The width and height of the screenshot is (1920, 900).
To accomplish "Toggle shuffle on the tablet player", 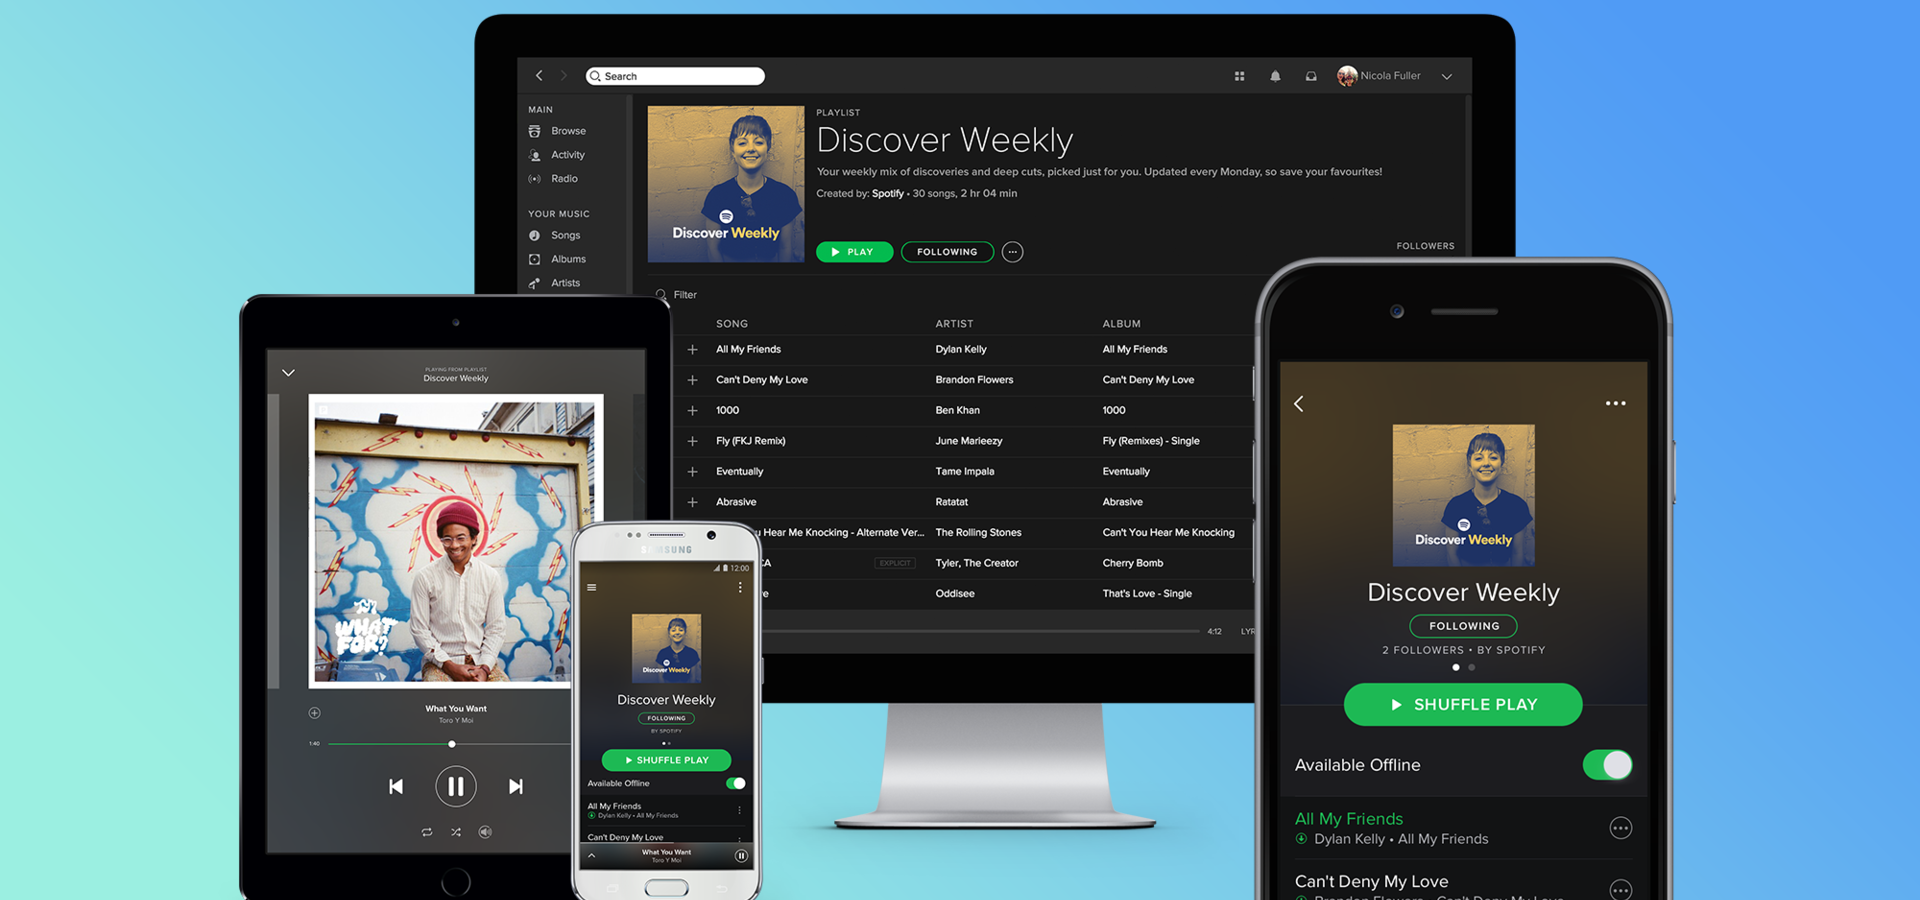I will click(456, 832).
